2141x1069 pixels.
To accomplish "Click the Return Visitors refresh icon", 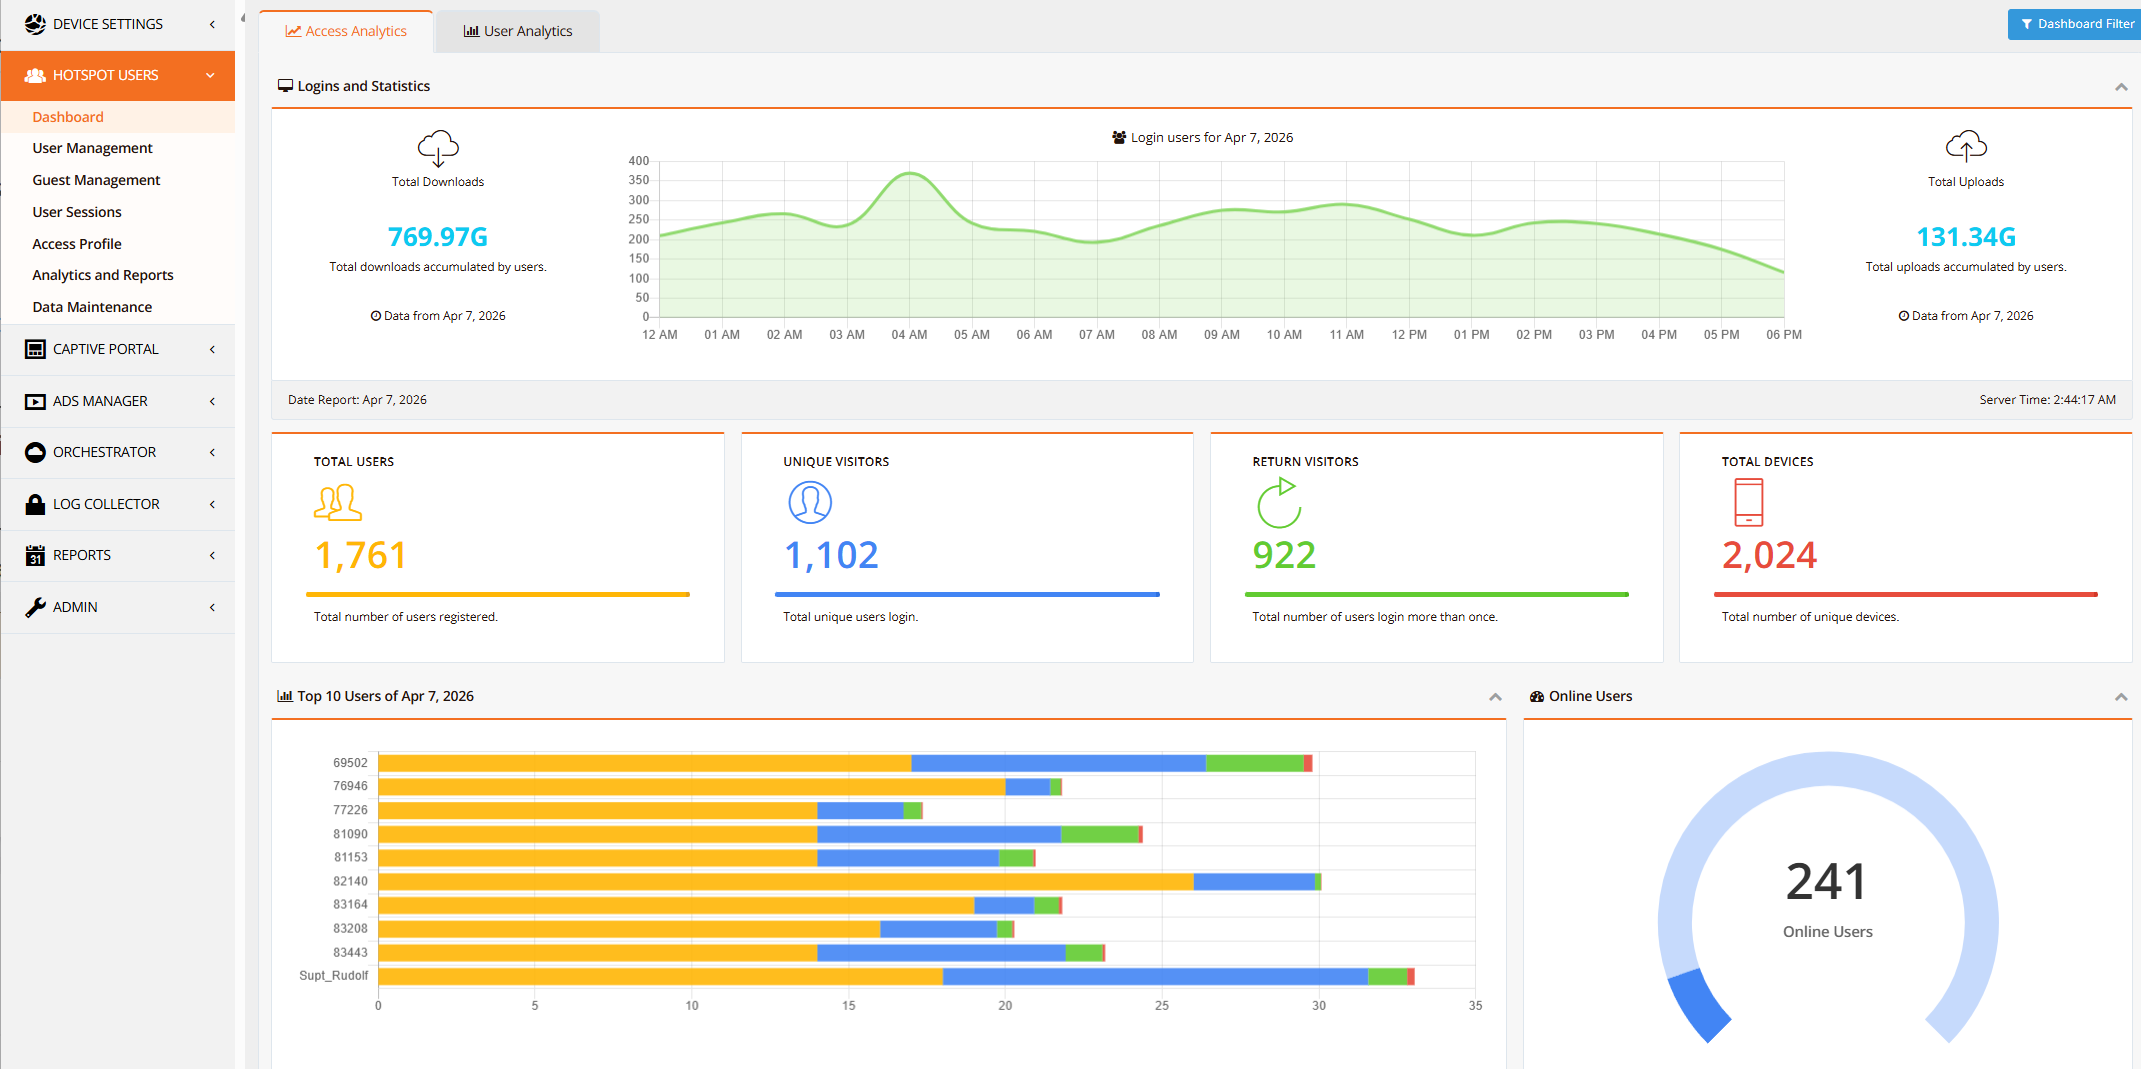I will [x=1279, y=502].
